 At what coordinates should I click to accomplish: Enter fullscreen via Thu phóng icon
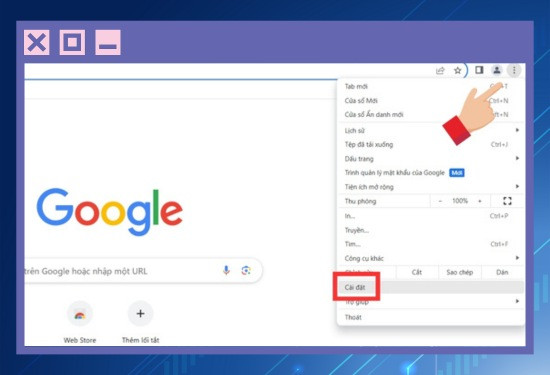[x=507, y=201]
